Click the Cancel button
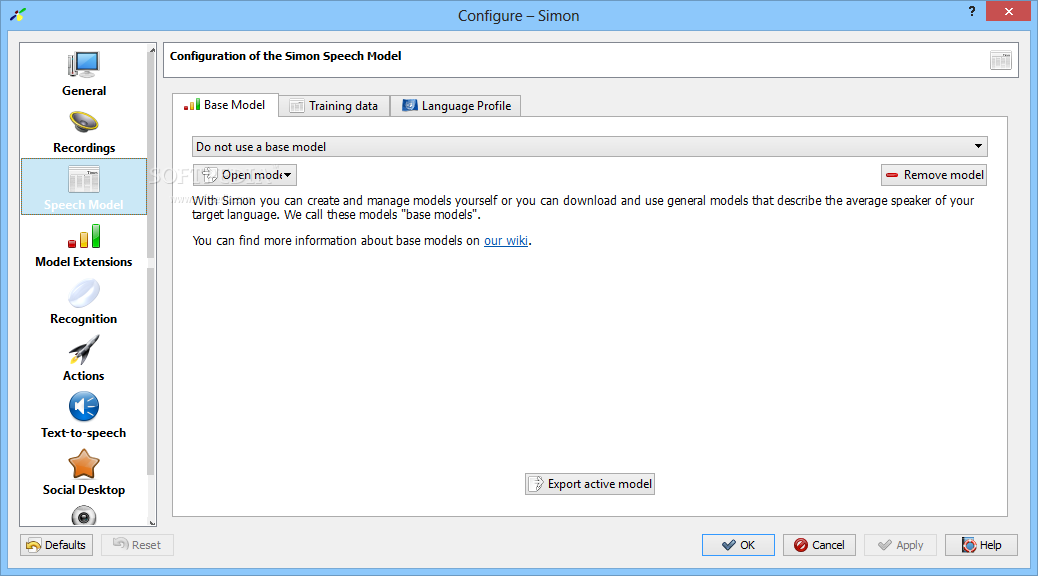This screenshot has width=1038, height=576. coord(819,545)
